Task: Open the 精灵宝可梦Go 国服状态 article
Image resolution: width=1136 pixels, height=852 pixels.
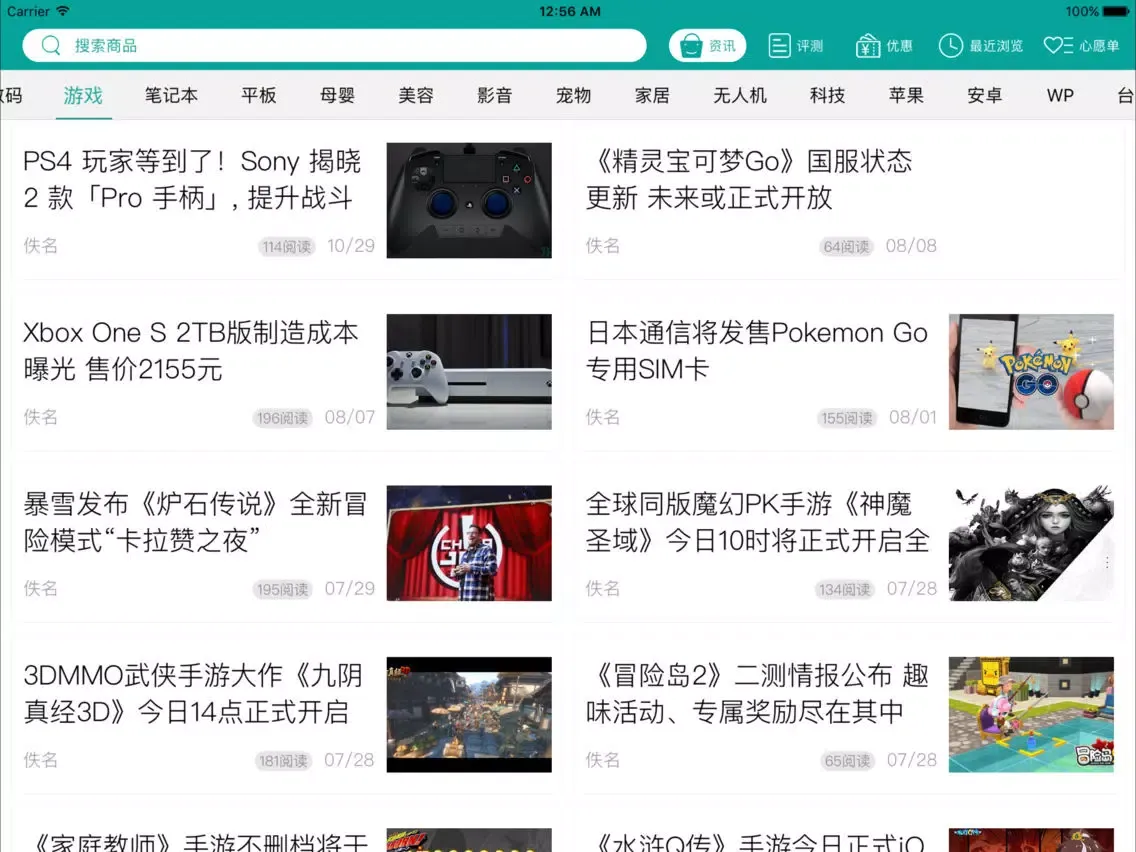Action: point(749,179)
